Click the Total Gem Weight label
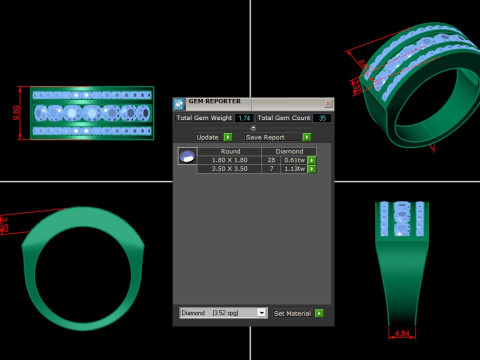This screenshot has height=360, width=480. point(204,118)
